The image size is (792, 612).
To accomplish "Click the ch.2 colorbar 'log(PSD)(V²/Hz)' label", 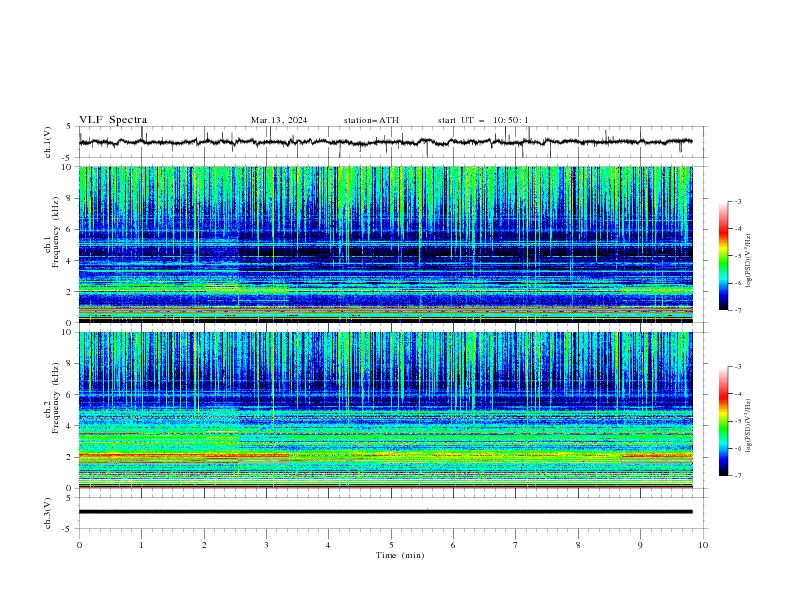I will coord(749,426).
